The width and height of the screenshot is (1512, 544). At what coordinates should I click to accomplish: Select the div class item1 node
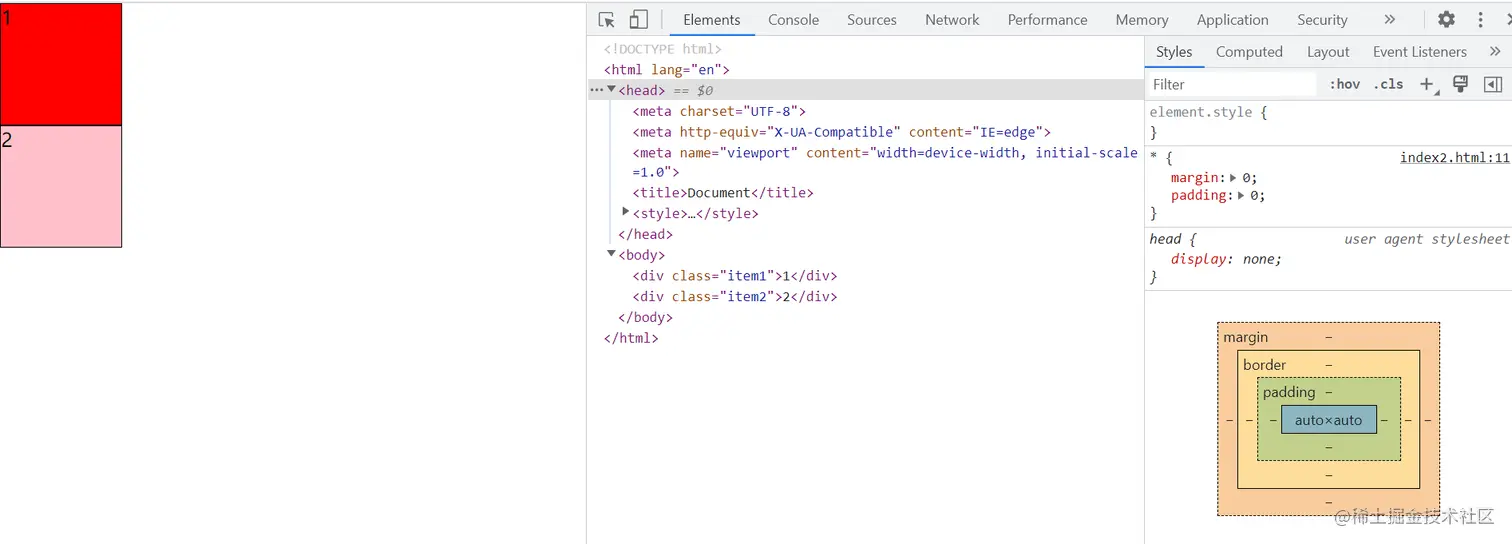pyautogui.click(x=734, y=276)
